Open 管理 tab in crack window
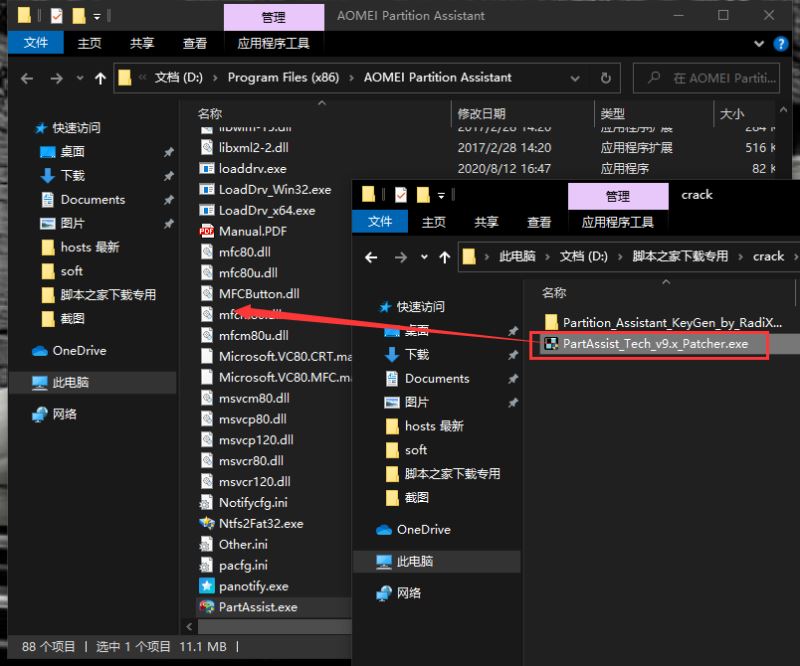The height and width of the screenshot is (666, 800). tap(618, 196)
